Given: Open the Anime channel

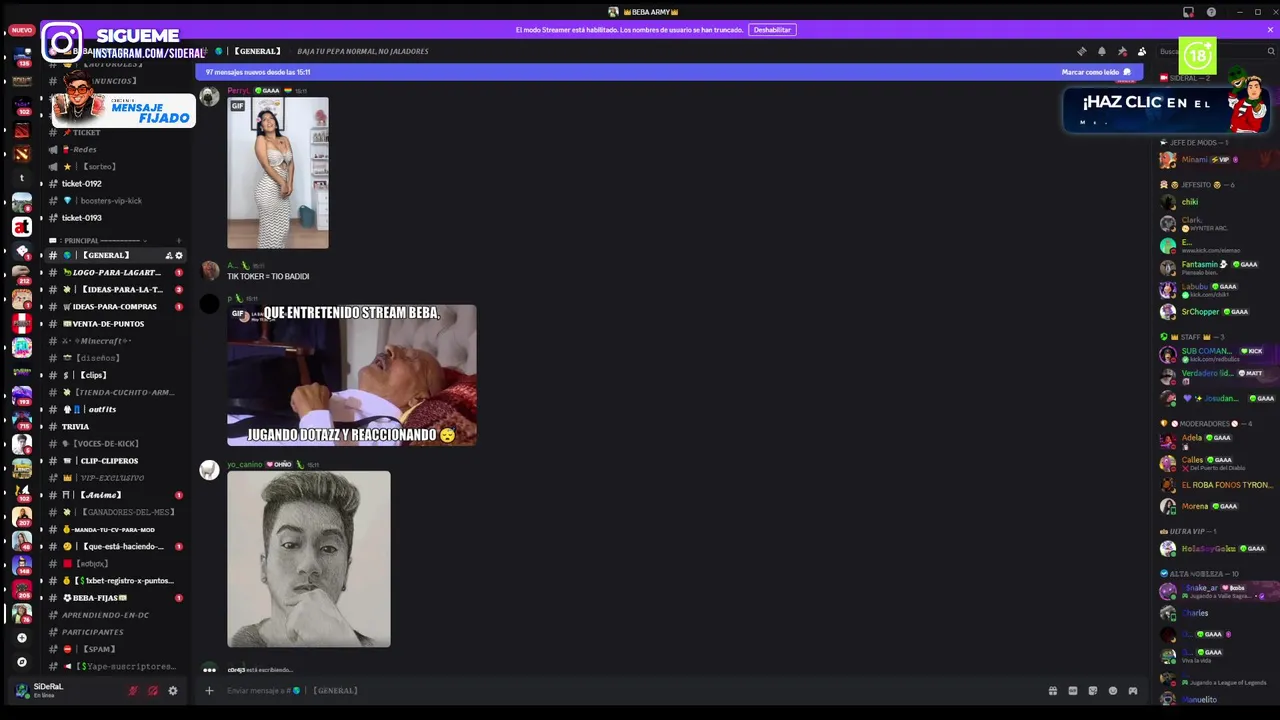Looking at the screenshot, I should [x=115, y=494].
